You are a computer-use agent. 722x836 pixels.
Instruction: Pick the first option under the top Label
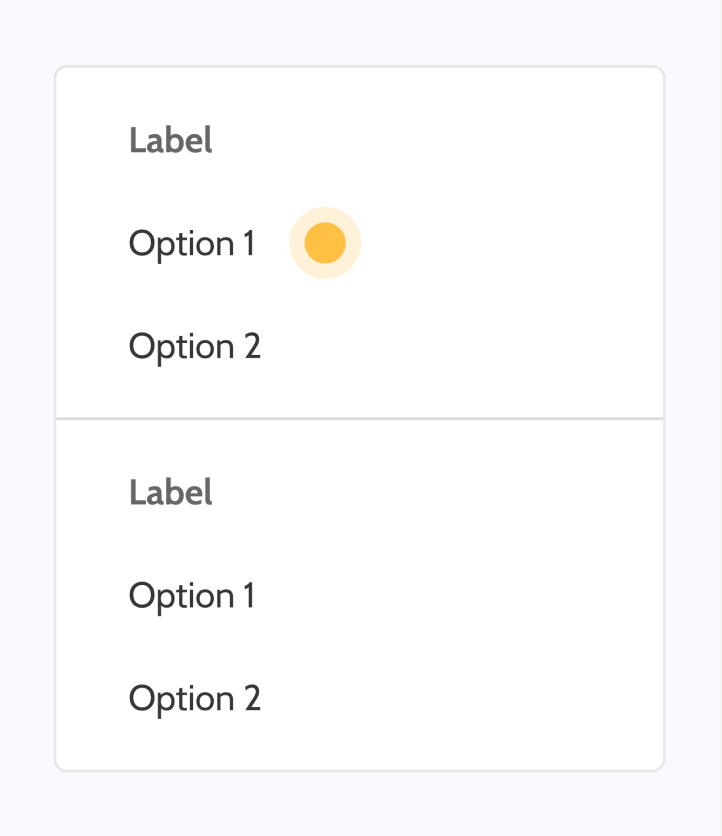tap(192, 244)
